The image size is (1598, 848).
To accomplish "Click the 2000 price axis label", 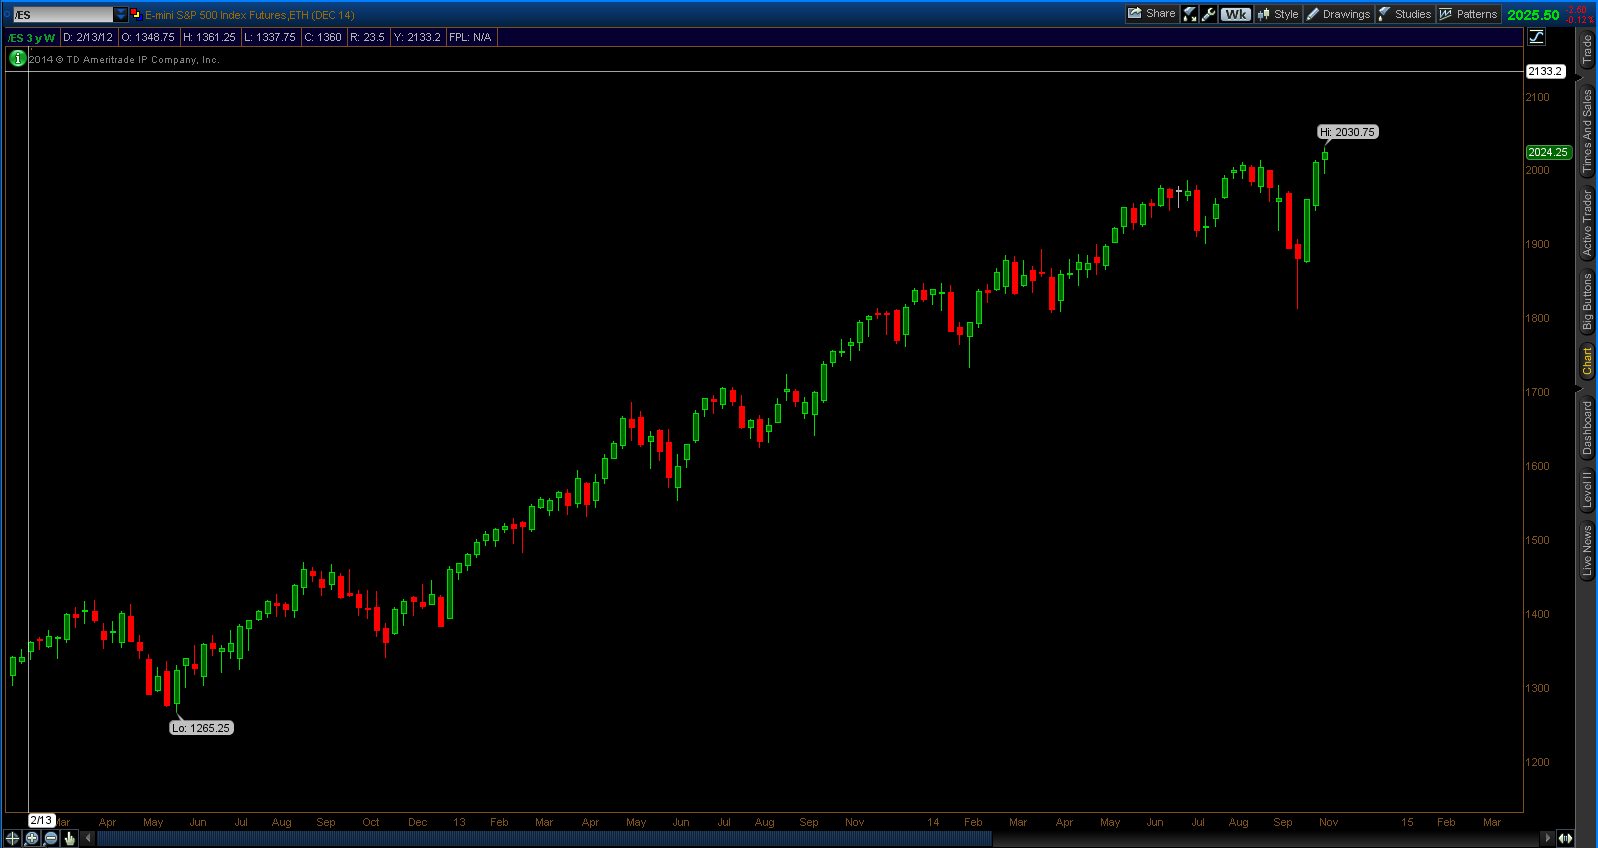I will [1537, 170].
